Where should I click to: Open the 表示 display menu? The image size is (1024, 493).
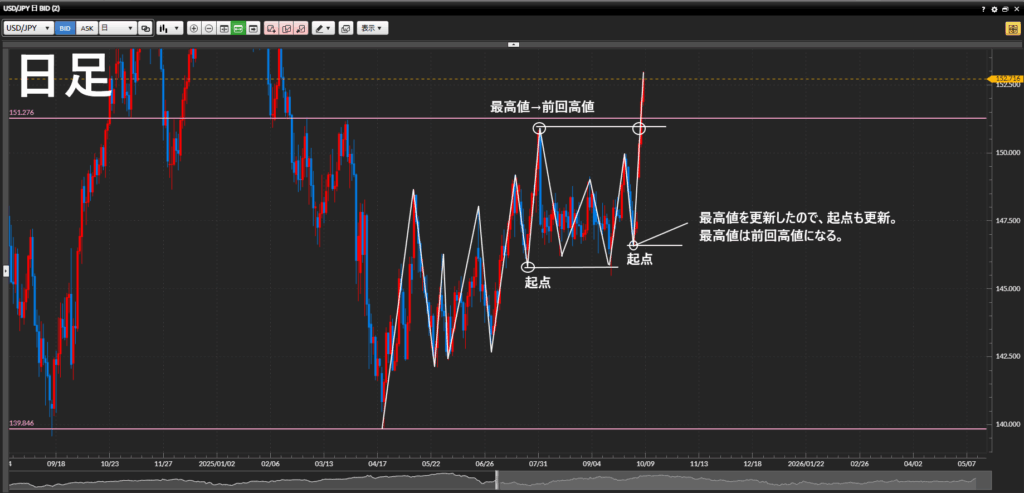coord(373,28)
